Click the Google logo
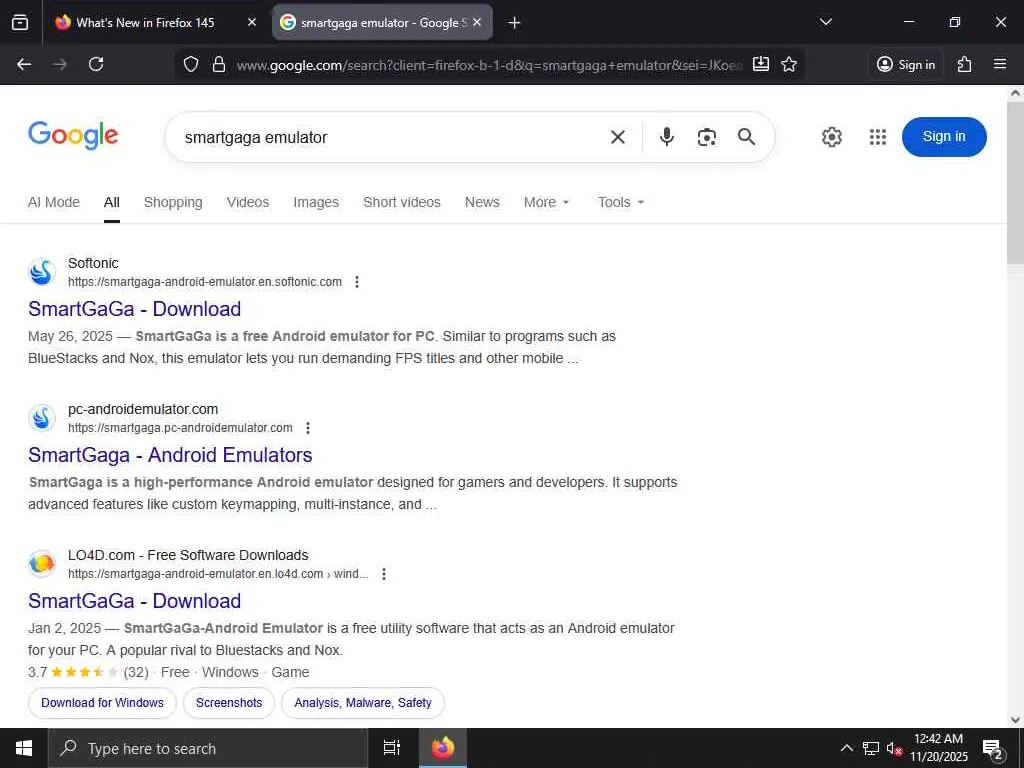This screenshot has height=768, width=1024. click(73, 135)
